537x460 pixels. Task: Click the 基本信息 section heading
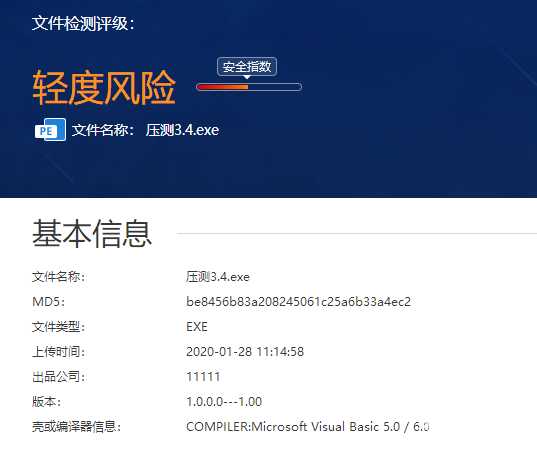92,234
